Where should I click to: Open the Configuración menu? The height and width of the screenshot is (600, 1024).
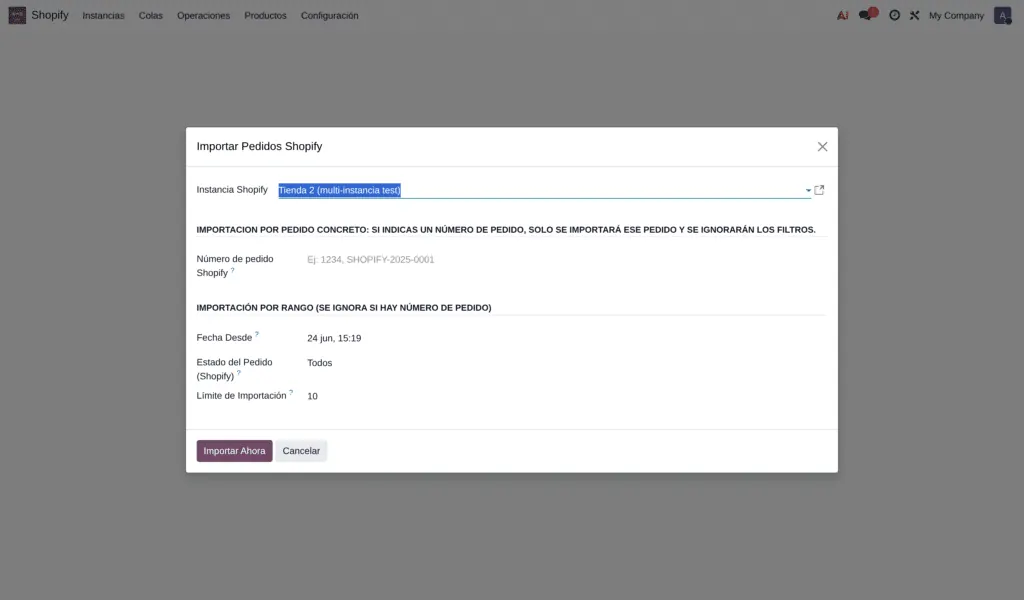click(329, 16)
